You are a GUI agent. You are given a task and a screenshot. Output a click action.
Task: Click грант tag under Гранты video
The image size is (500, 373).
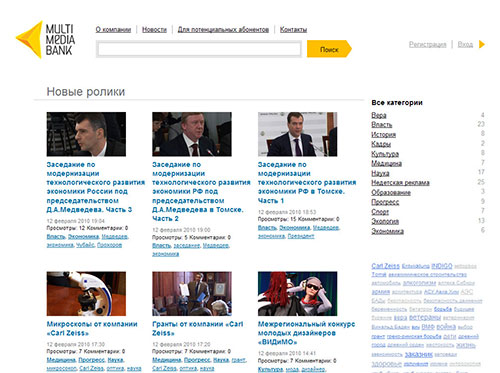click(239, 360)
